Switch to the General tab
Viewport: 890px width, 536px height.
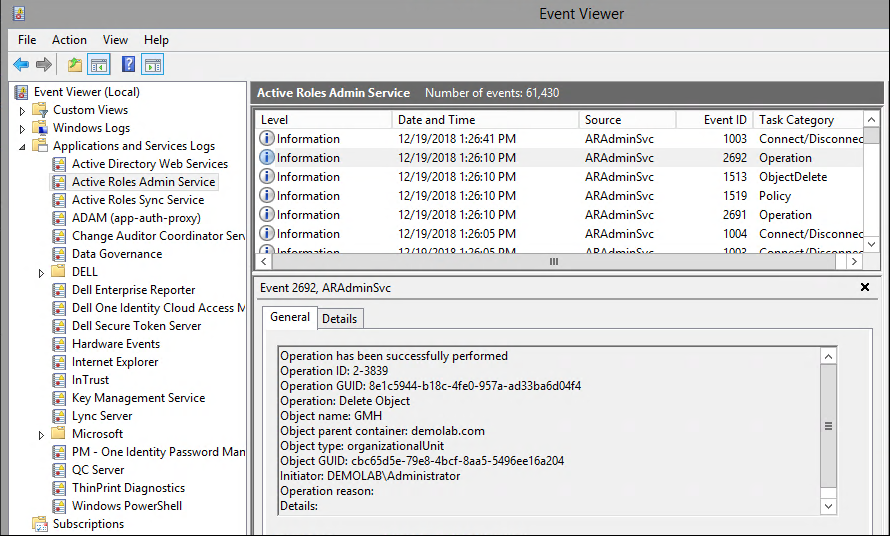point(289,317)
